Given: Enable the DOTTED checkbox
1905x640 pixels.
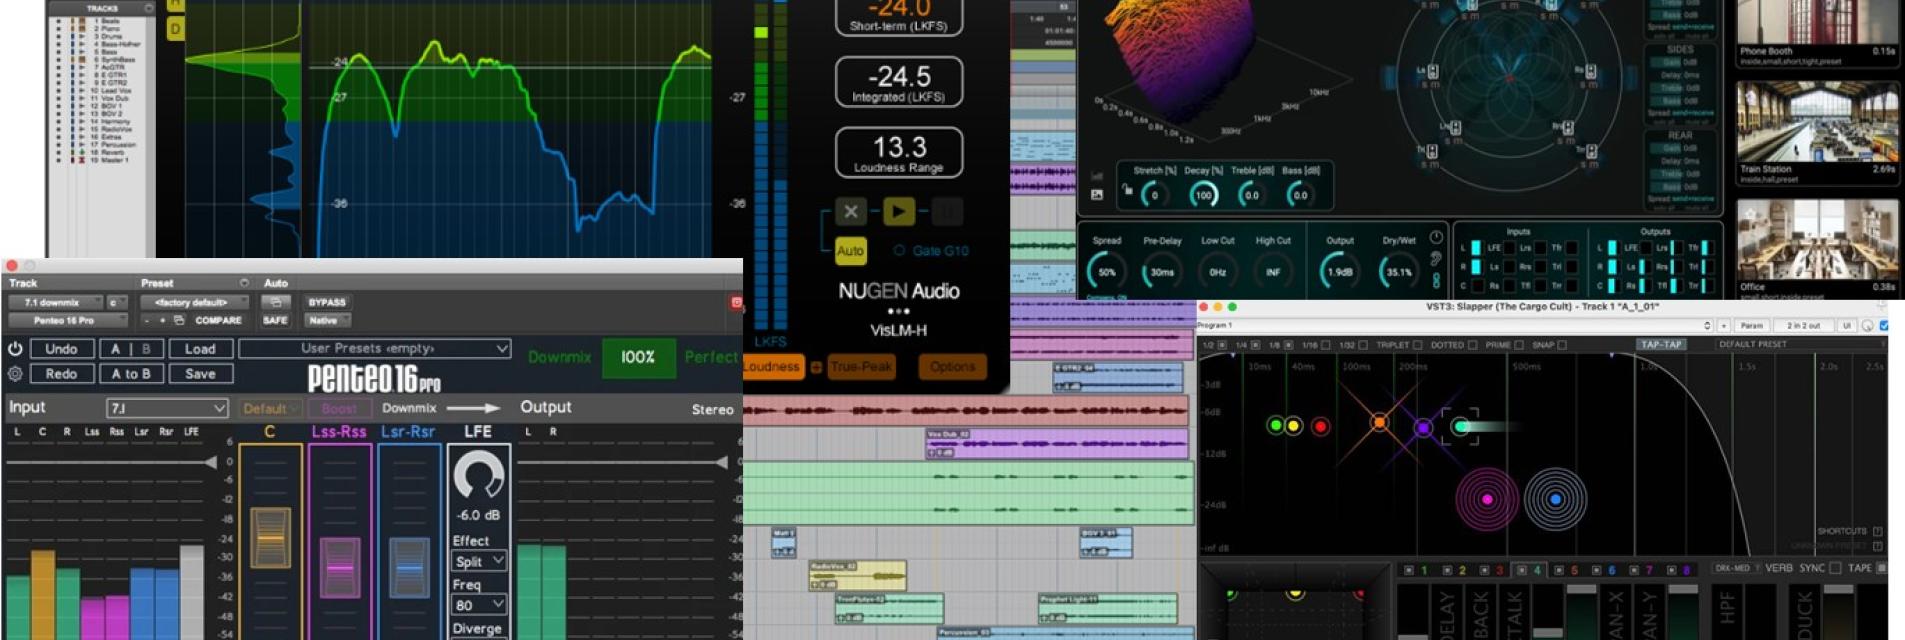Looking at the screenshot, I should click(1472, 345).
